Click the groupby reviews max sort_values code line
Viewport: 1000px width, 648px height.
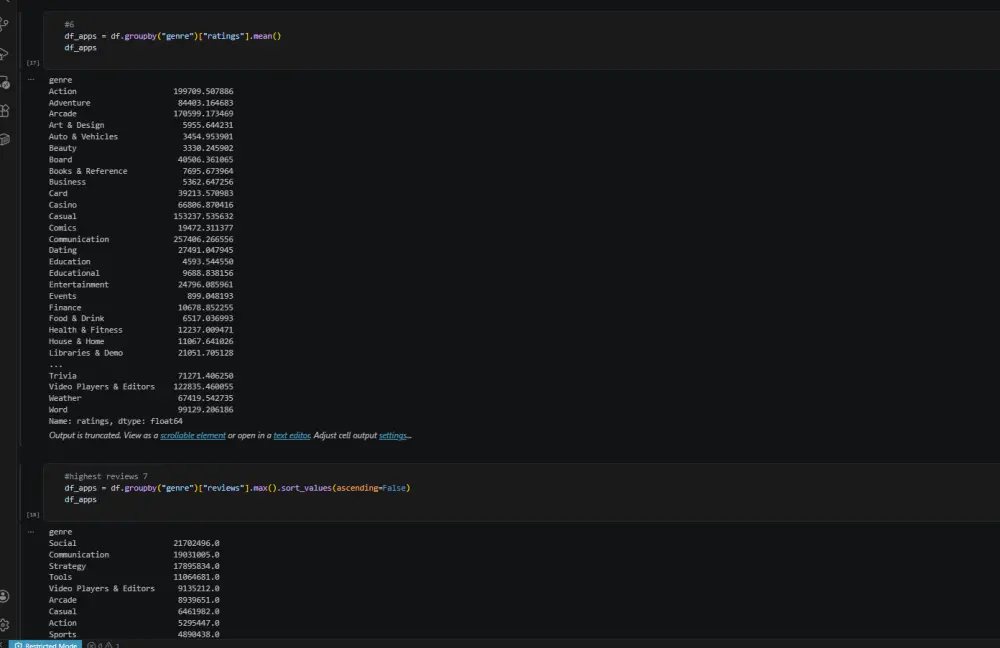pyautogui.click(x=237, y=488)
